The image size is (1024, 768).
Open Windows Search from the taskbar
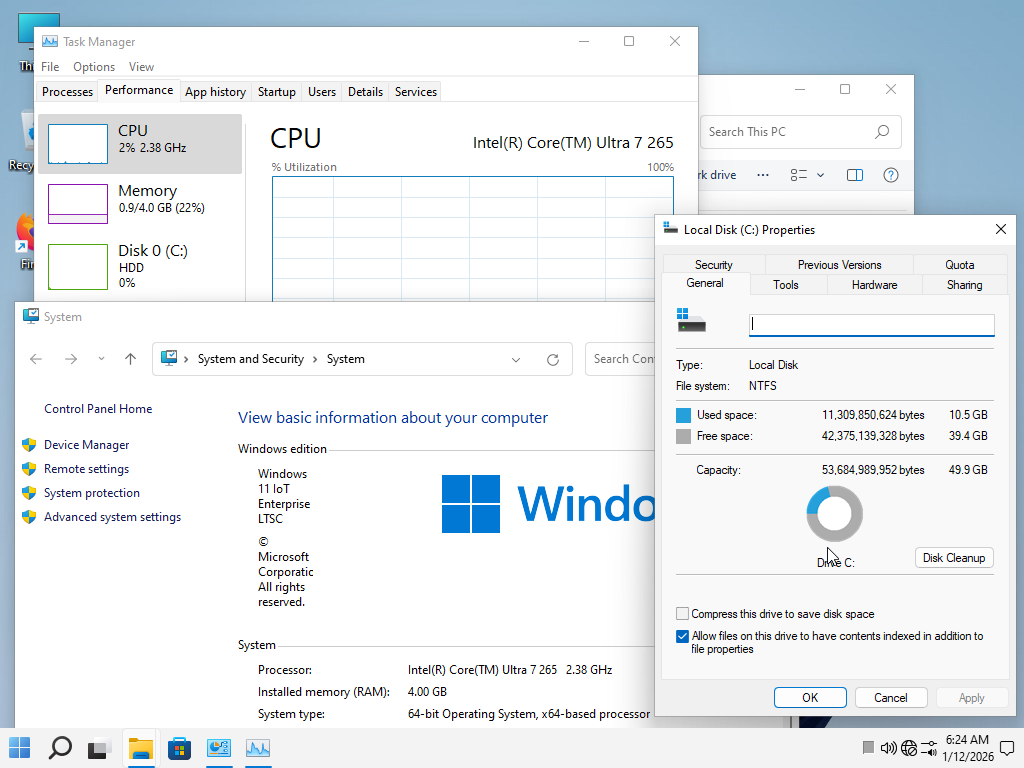[60, 748]
